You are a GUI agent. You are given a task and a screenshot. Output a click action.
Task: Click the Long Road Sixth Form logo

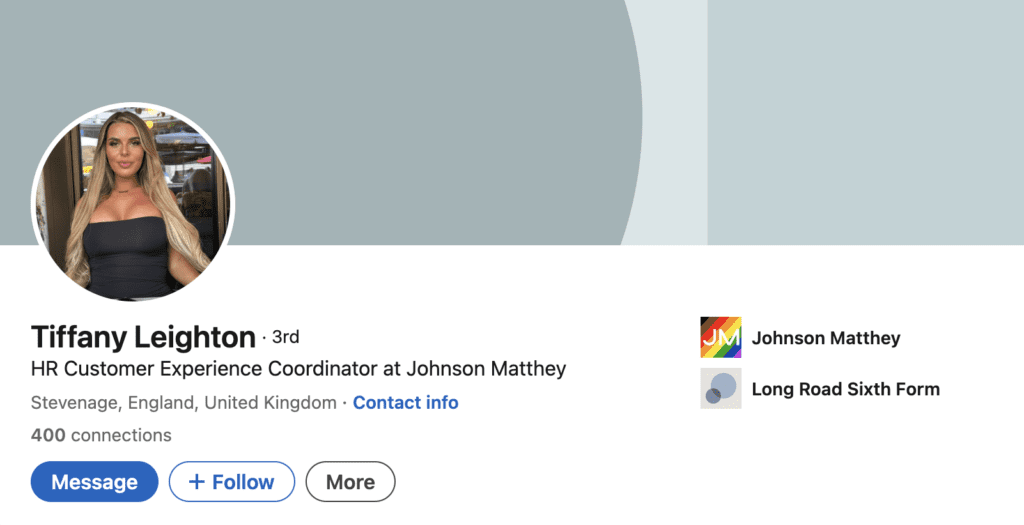point(721,389)
